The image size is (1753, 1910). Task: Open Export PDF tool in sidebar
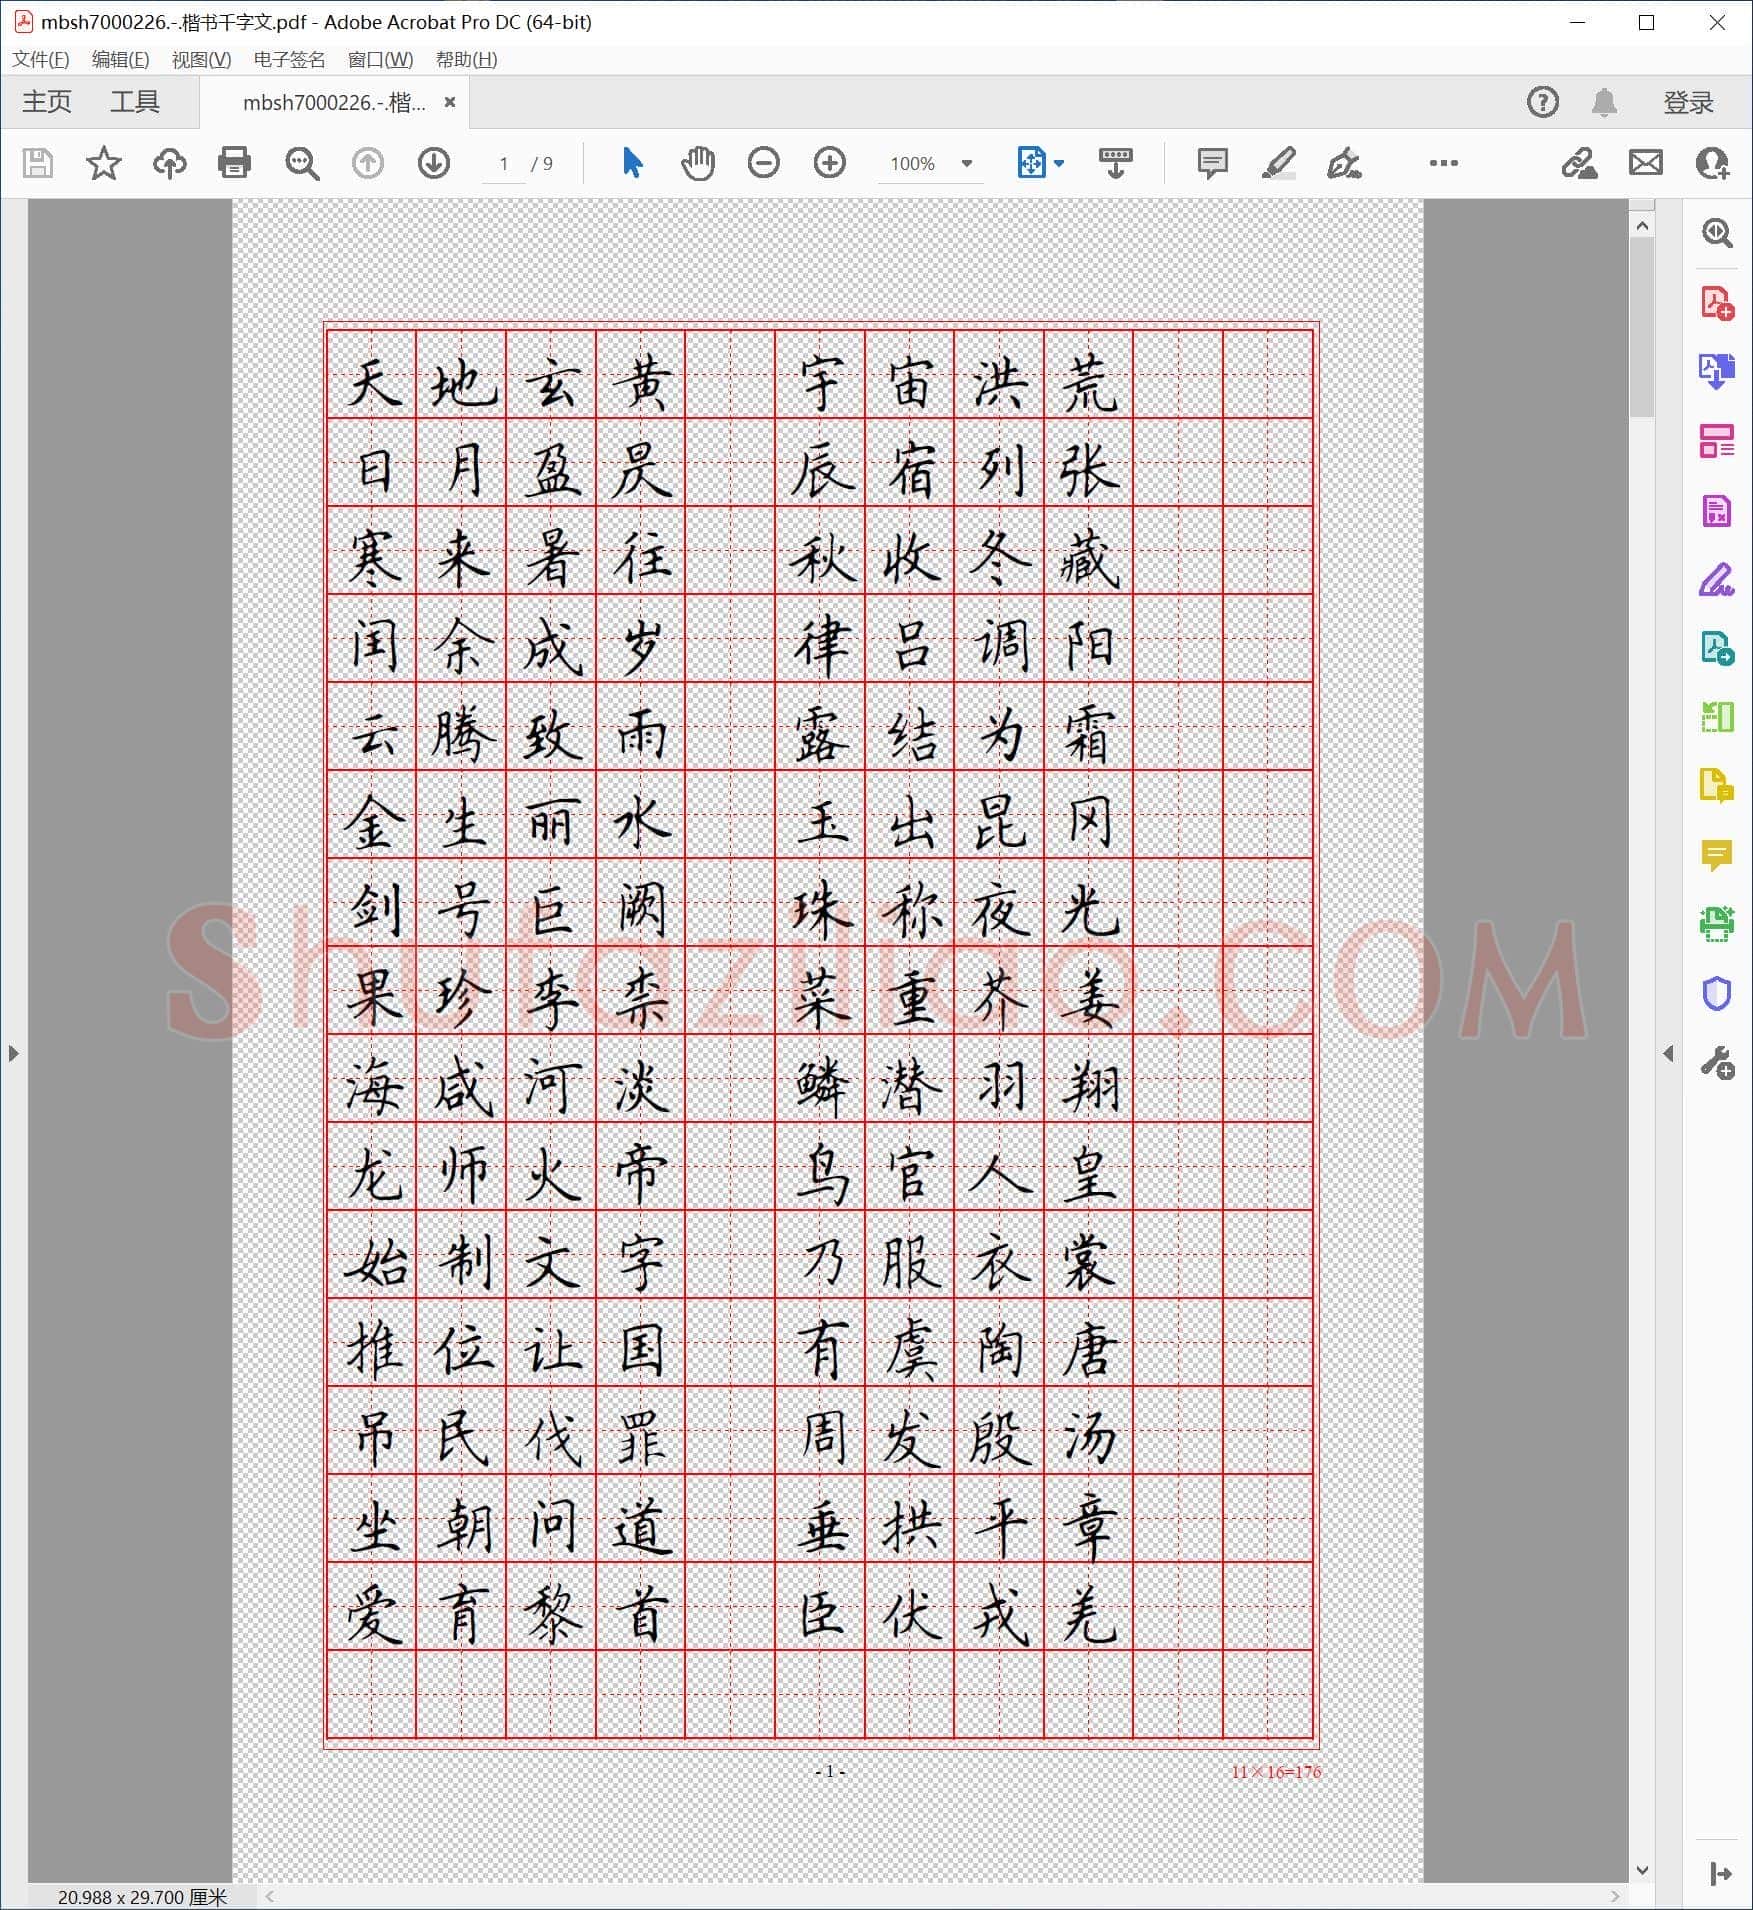point(1717,371)
